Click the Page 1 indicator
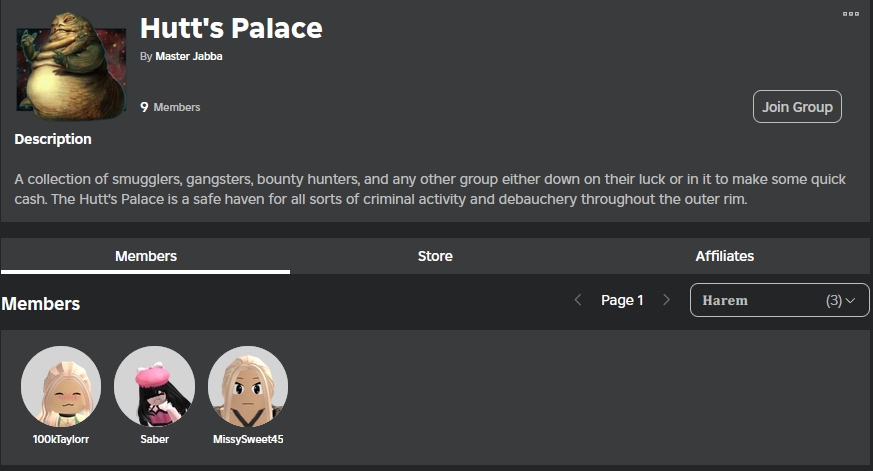The image size is (873, 471). (x=622, y=300)
